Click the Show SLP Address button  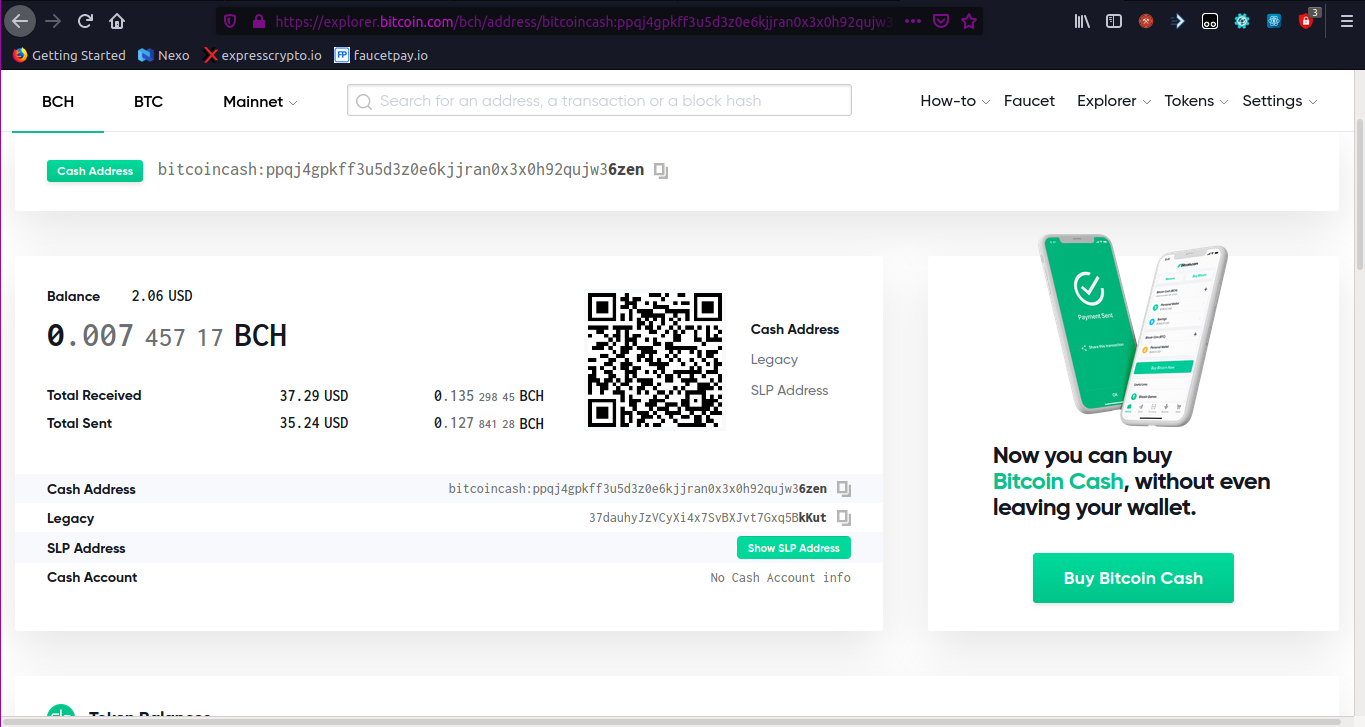pos(794,548)
